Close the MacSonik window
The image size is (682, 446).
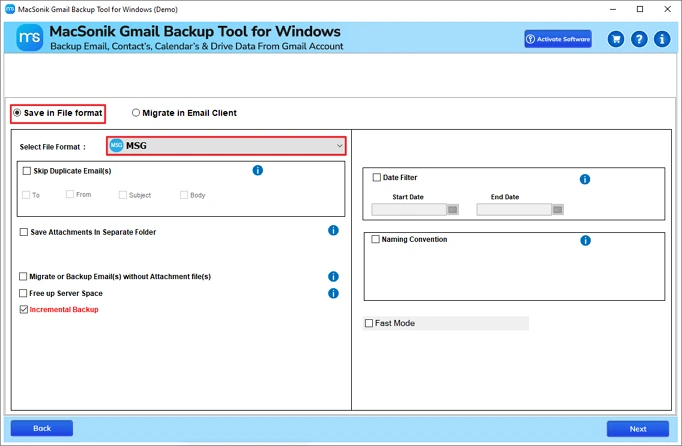(668, 9)
